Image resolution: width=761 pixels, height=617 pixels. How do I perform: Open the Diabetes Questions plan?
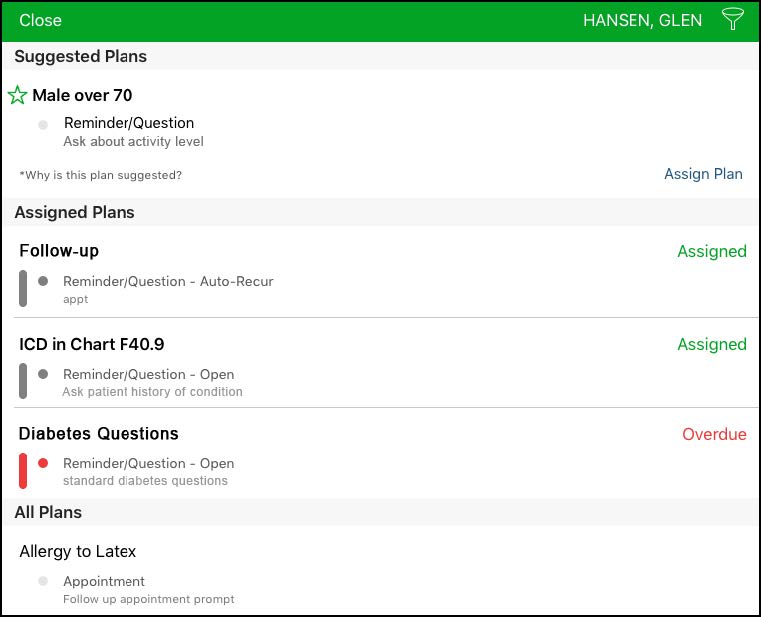tap(99, 434)
